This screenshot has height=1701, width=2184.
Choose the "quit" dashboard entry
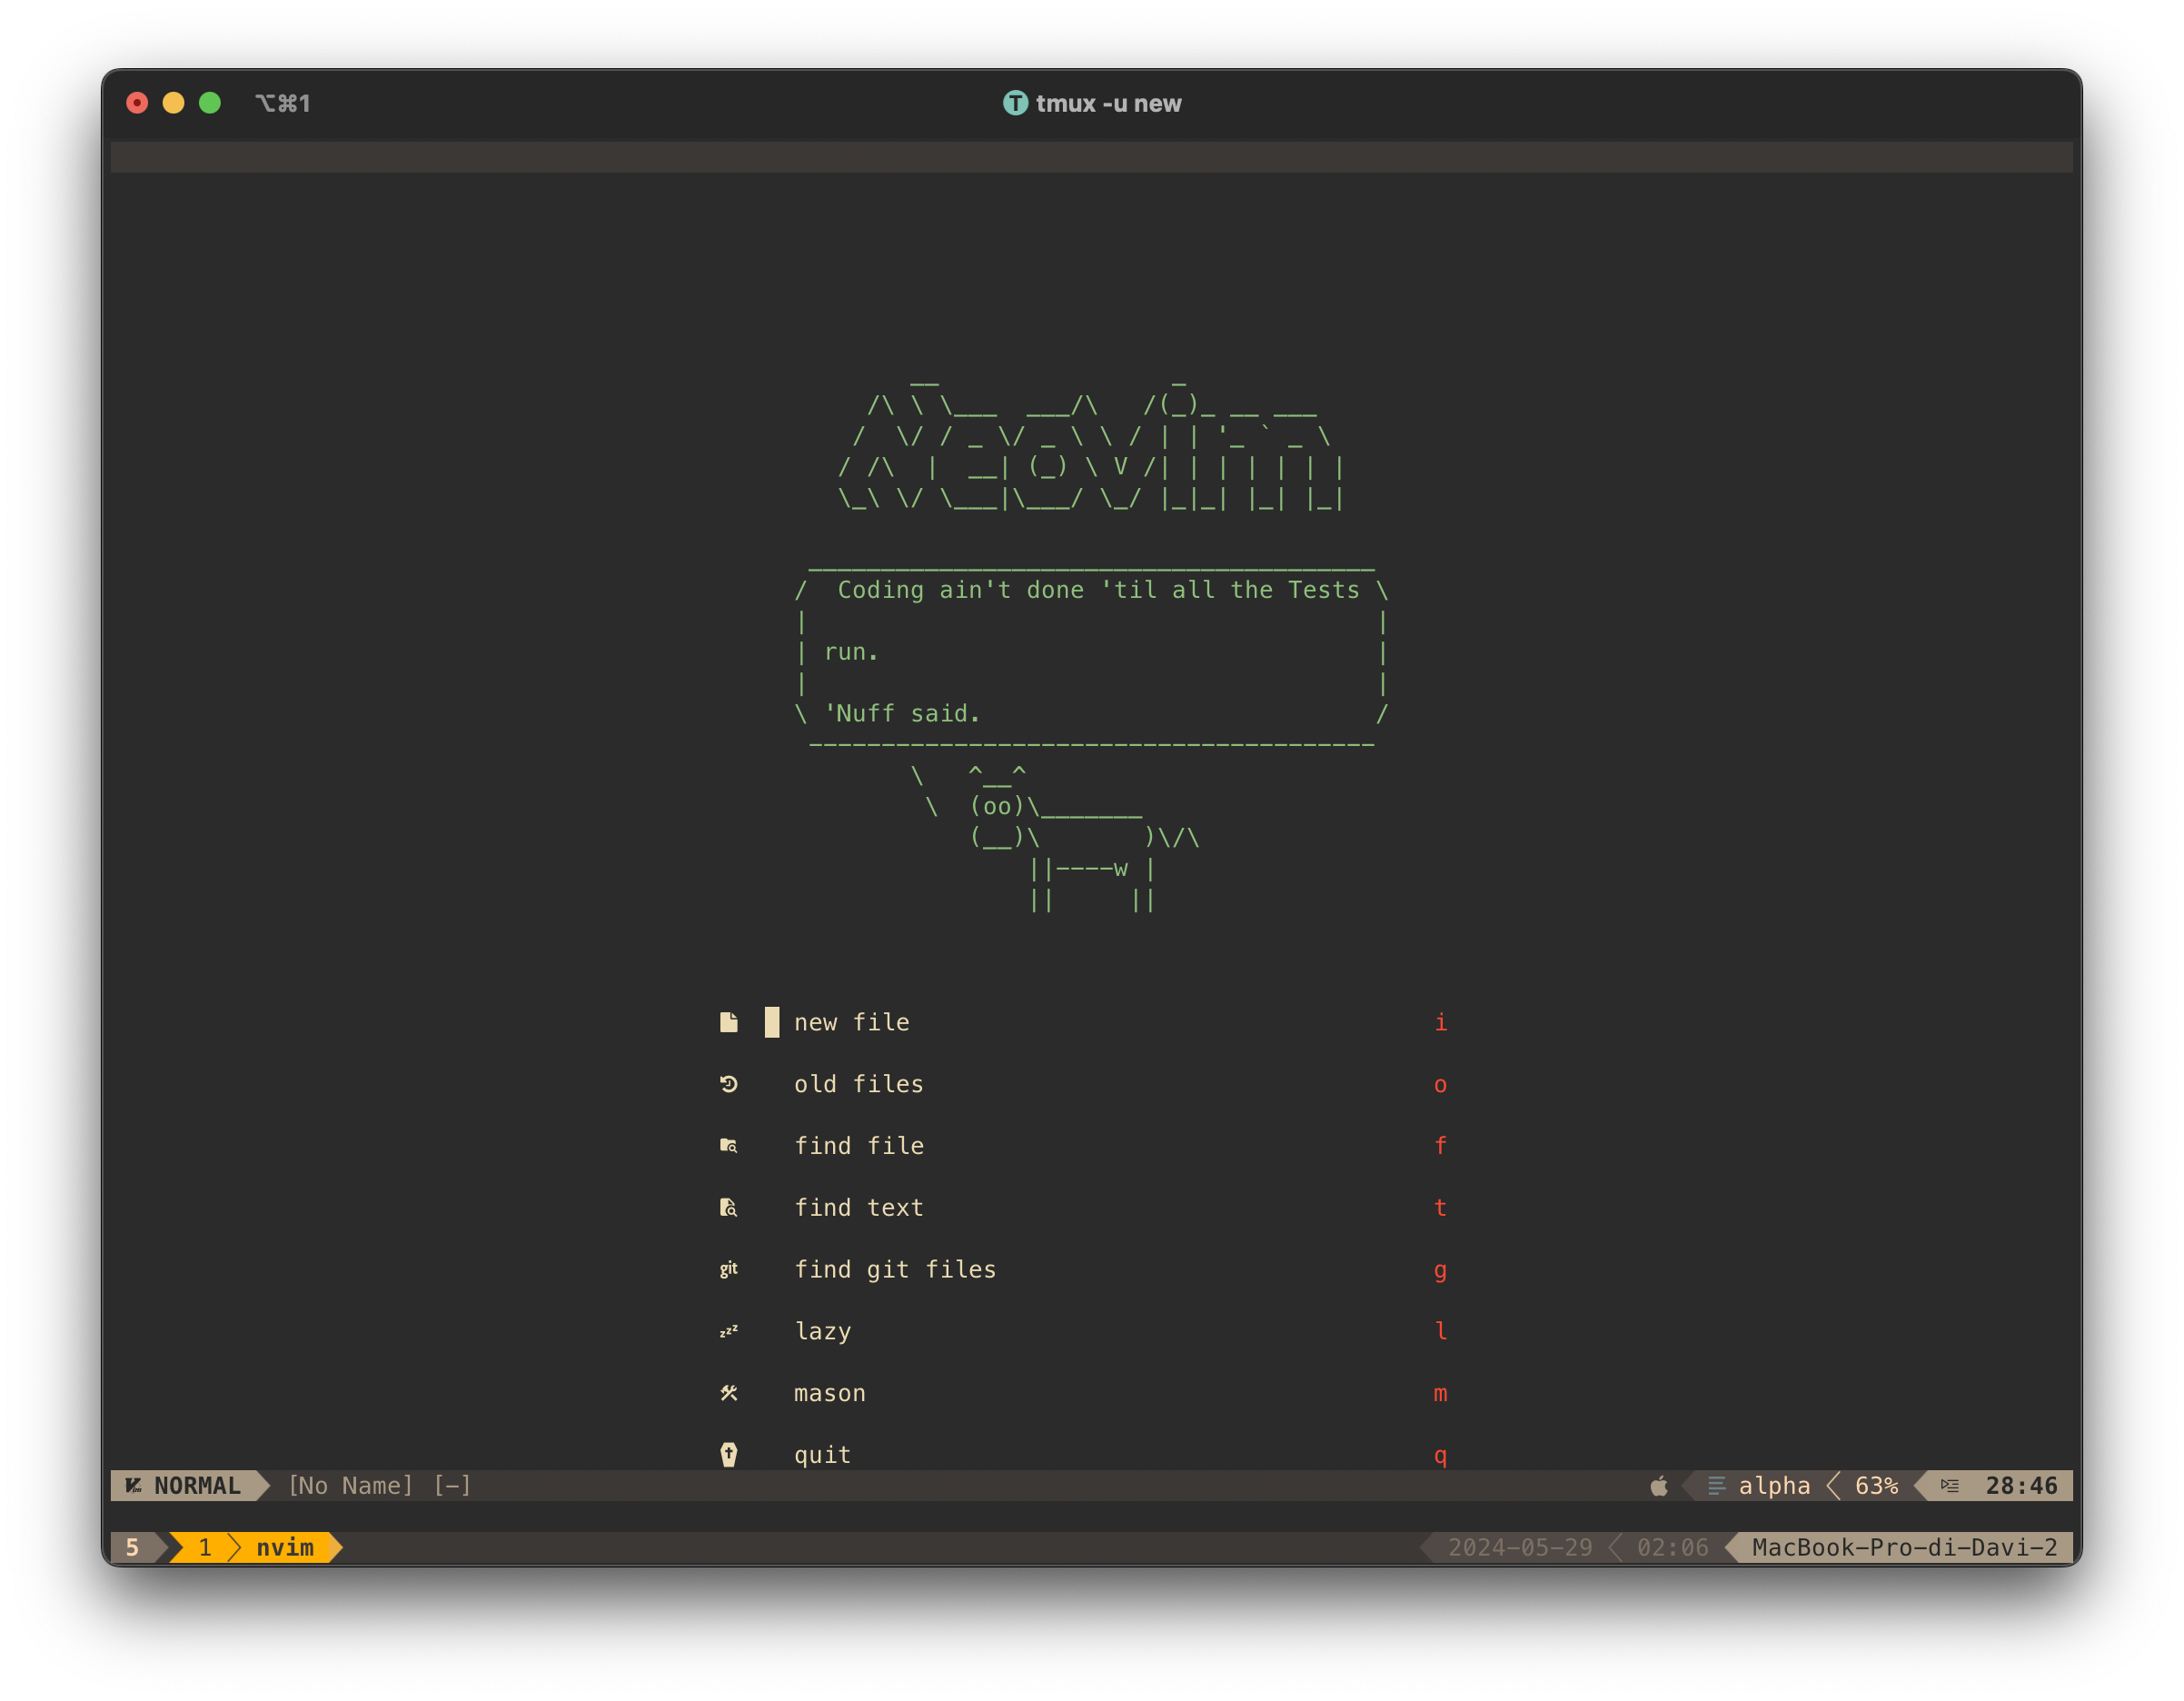(822, 1455)
